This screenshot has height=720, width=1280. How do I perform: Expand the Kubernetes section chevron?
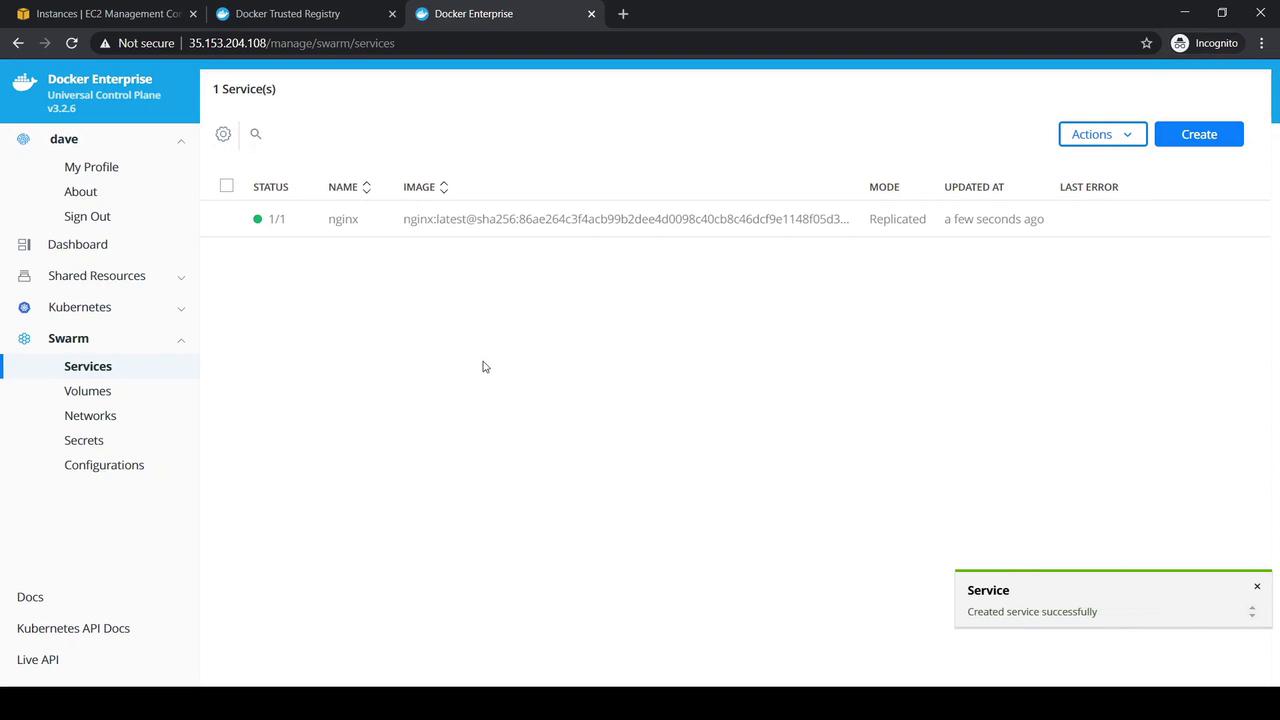click(x=181, y=308)
